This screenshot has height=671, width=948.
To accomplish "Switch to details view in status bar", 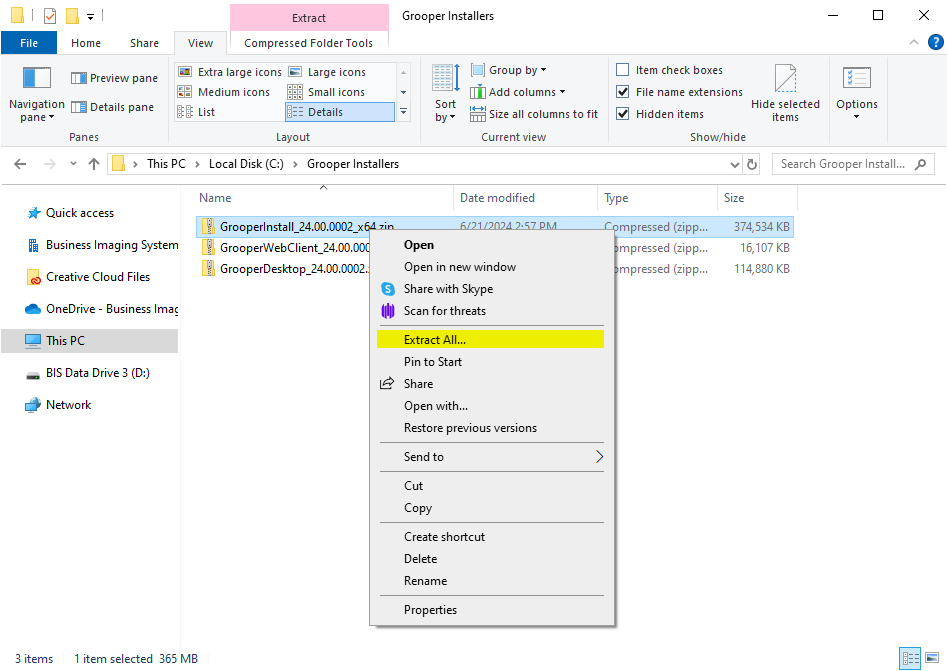I will click(910, 658).
